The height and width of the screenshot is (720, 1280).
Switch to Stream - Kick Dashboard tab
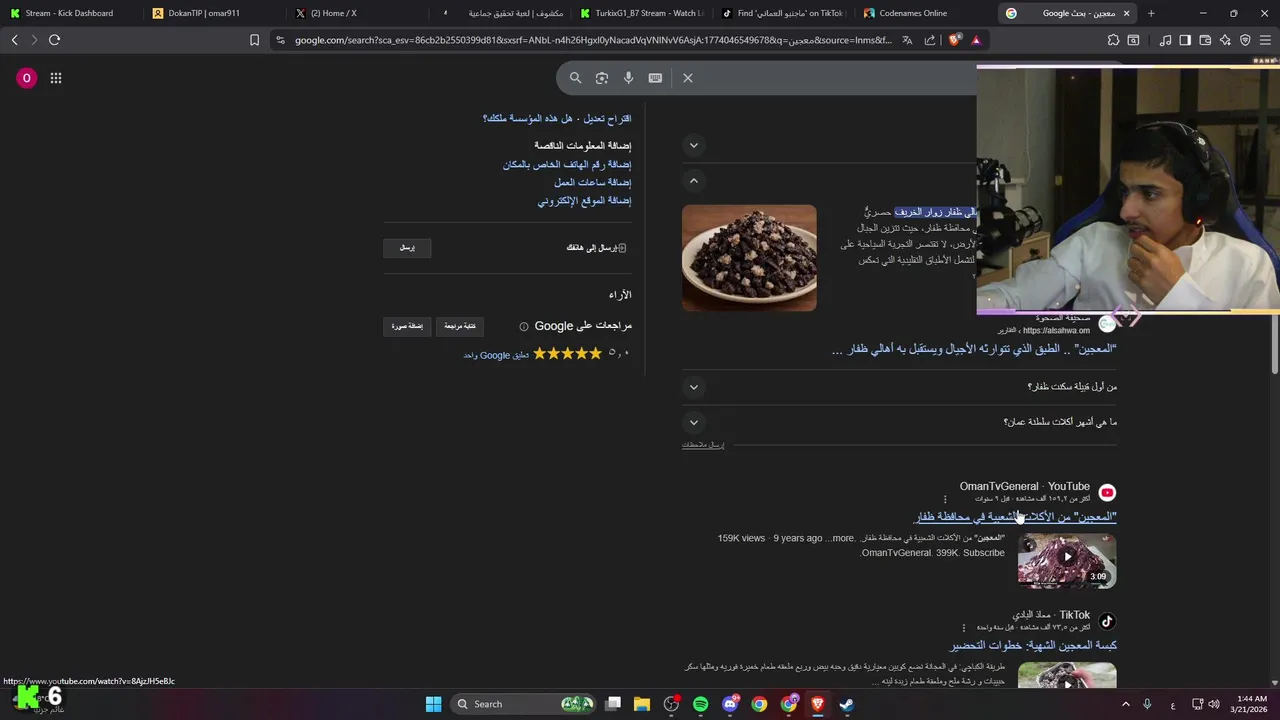click(68, 13)
